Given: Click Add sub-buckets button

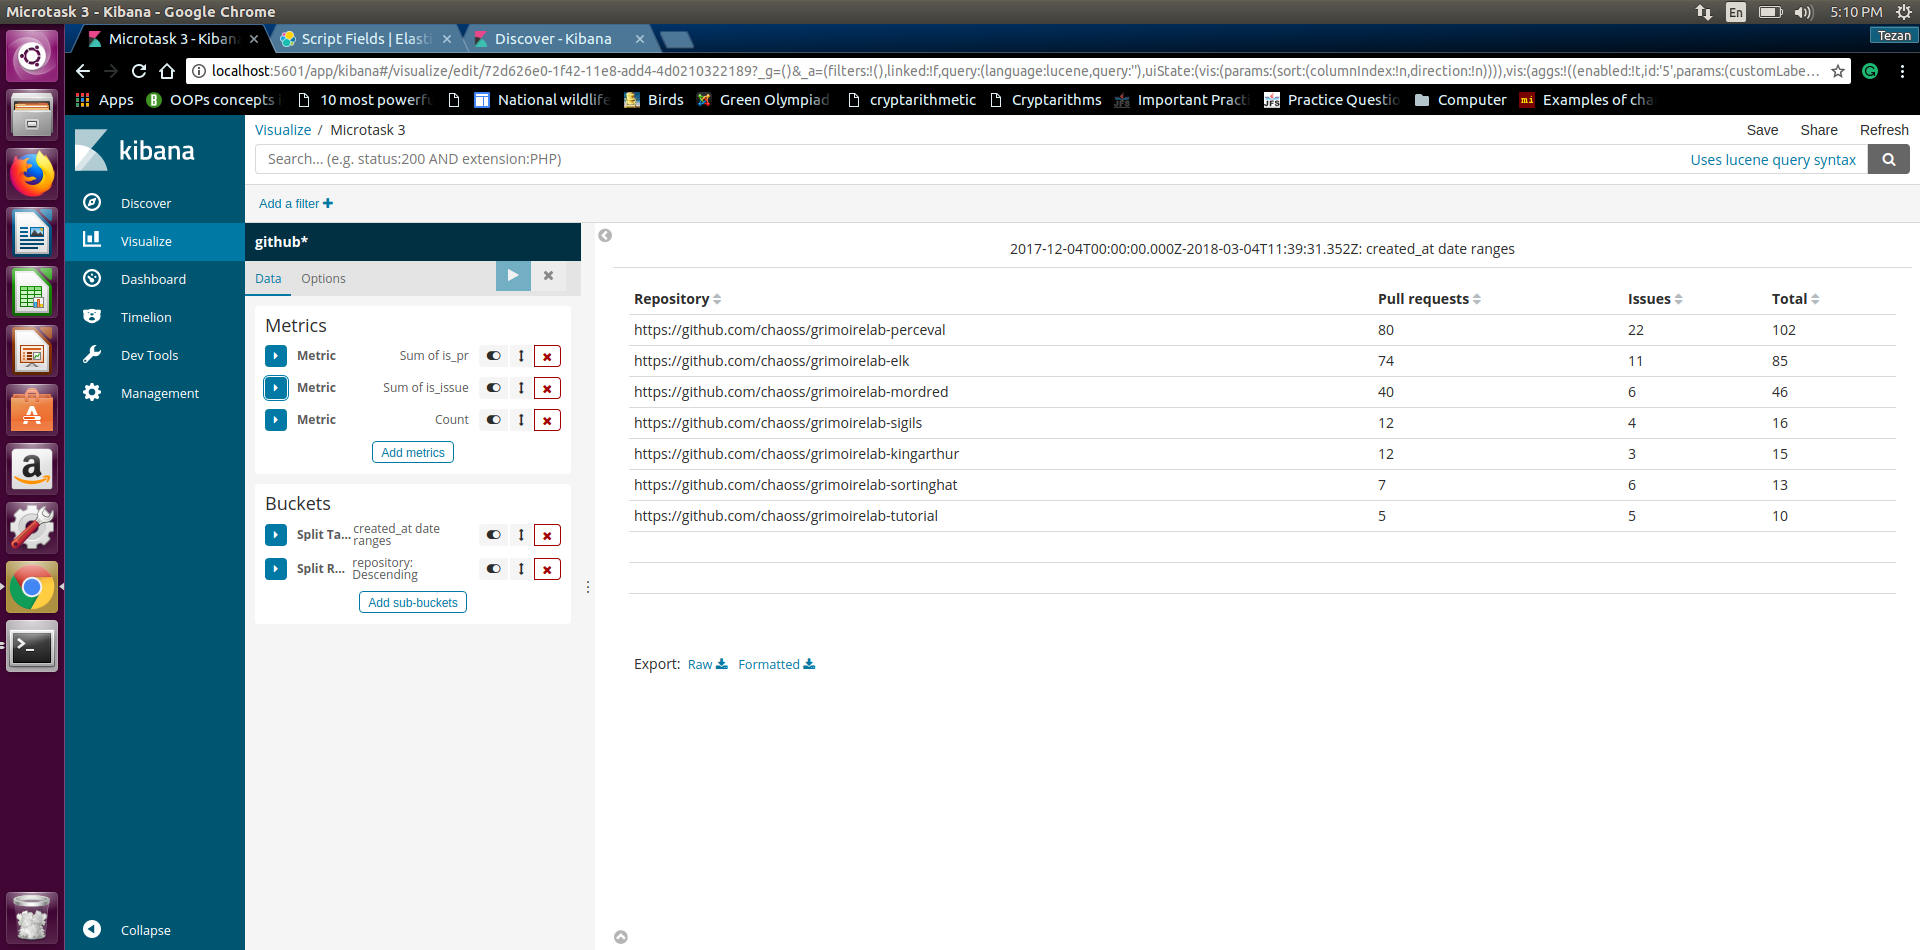Looking at the screenshot, I should click(x=413, y=603).
